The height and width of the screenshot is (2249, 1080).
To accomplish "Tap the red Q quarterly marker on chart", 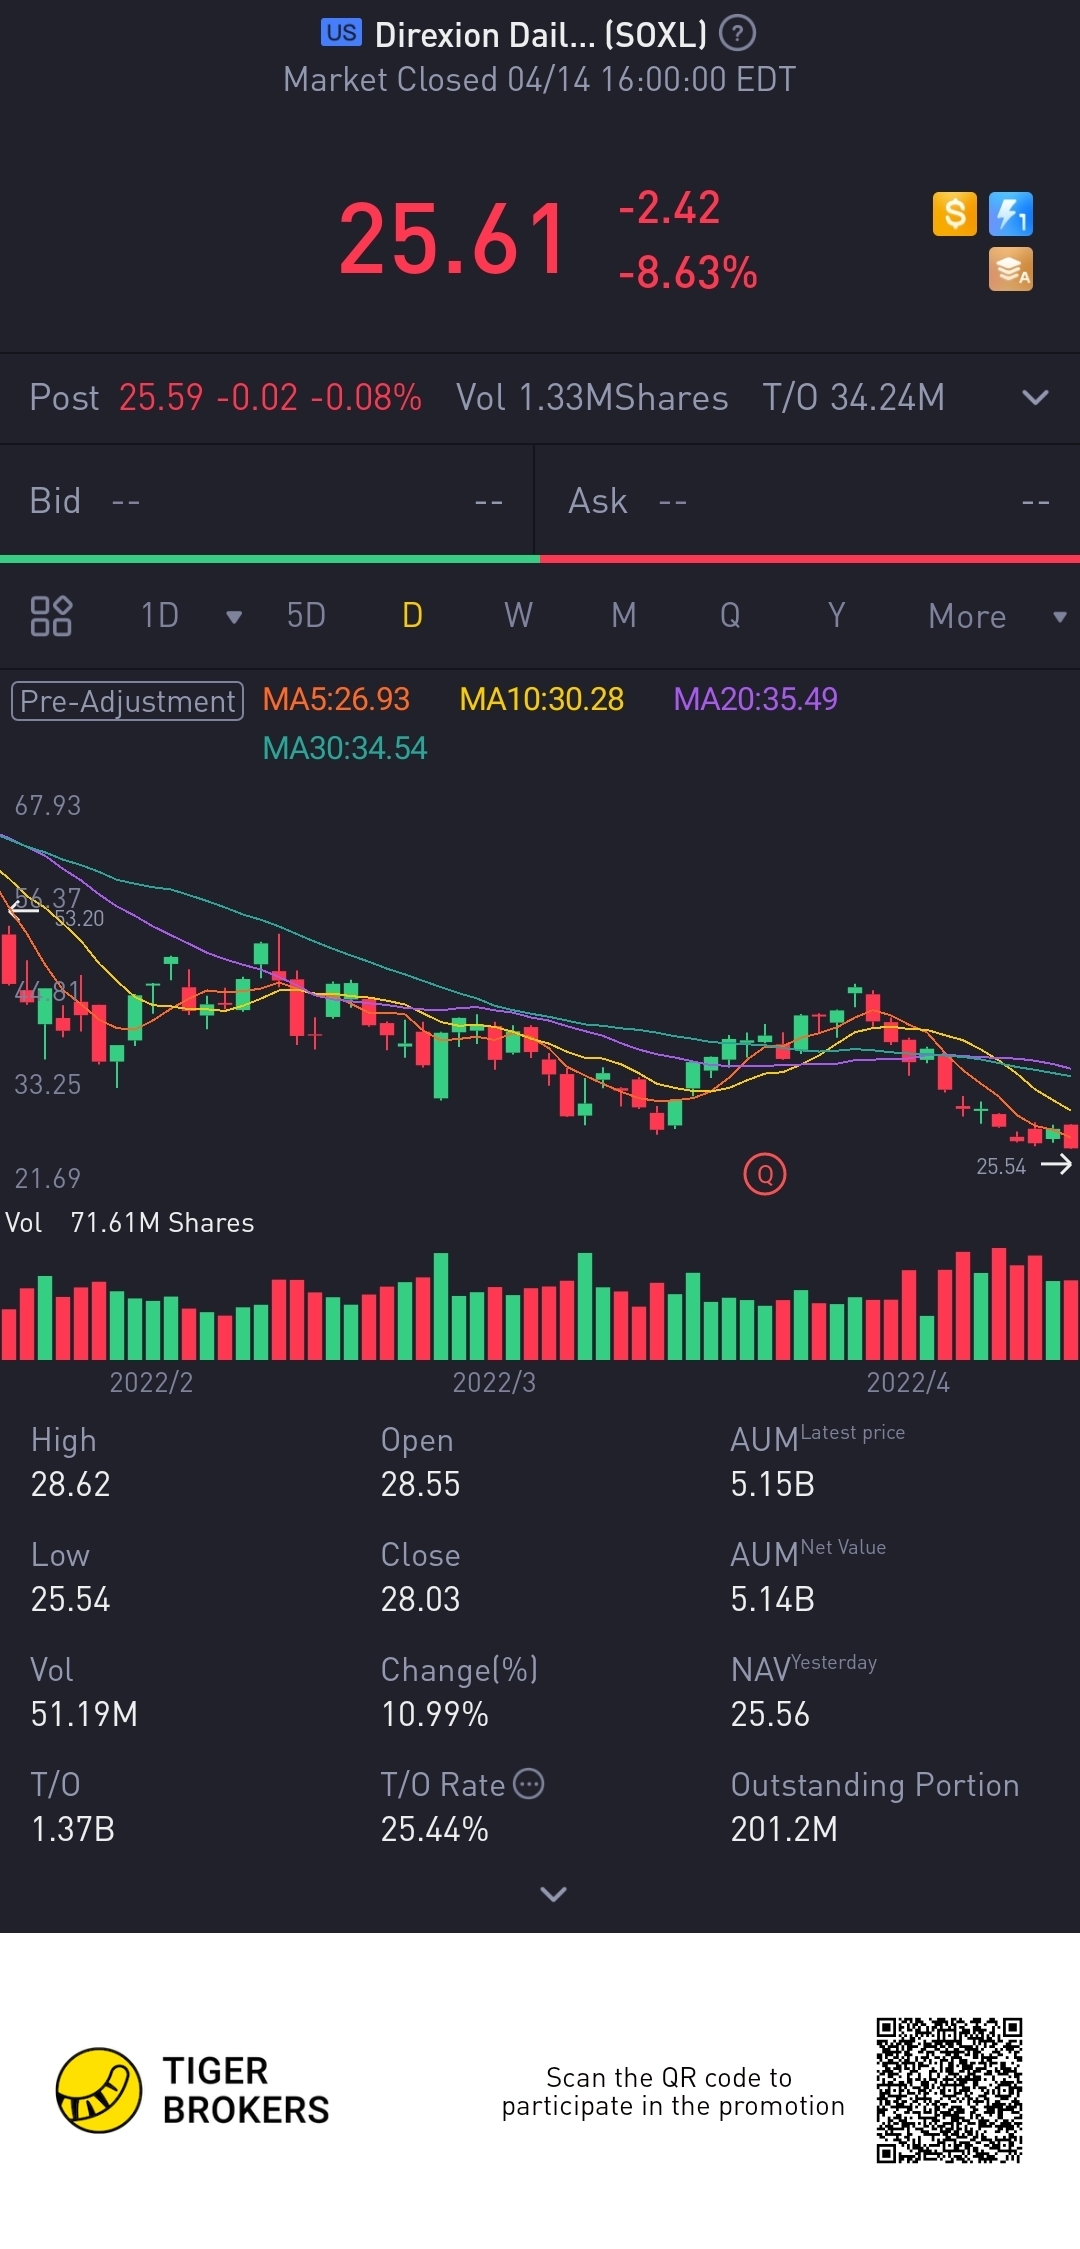I will [765, 1174].
